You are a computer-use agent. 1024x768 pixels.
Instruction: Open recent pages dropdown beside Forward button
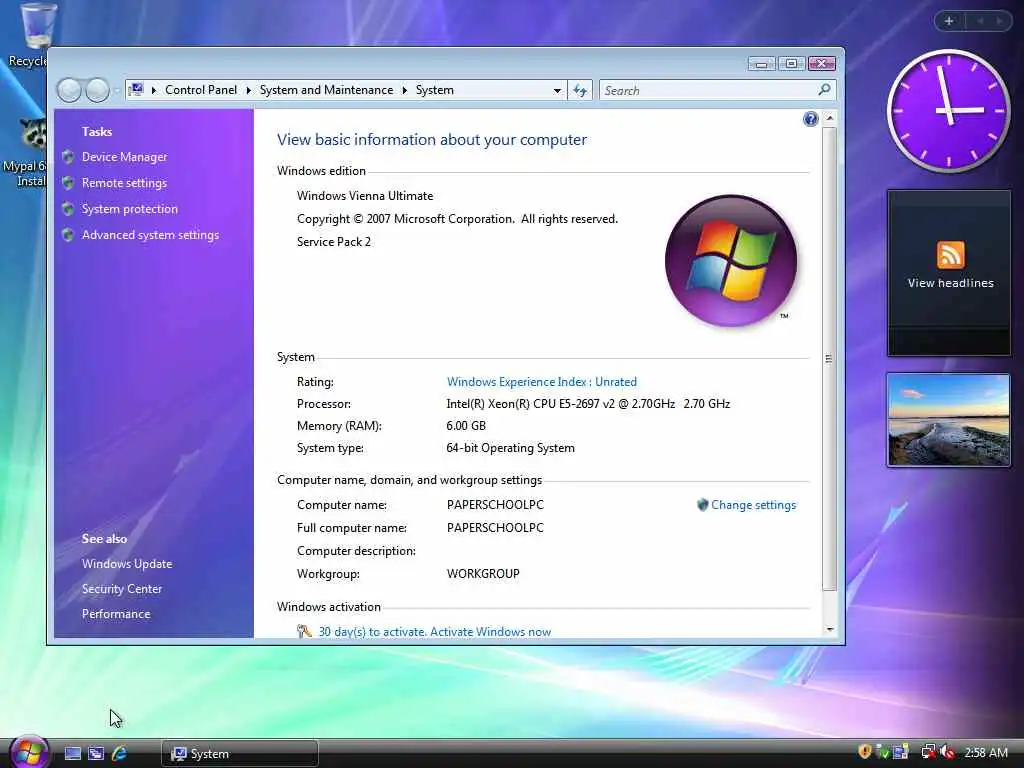[x=116, y=91]
